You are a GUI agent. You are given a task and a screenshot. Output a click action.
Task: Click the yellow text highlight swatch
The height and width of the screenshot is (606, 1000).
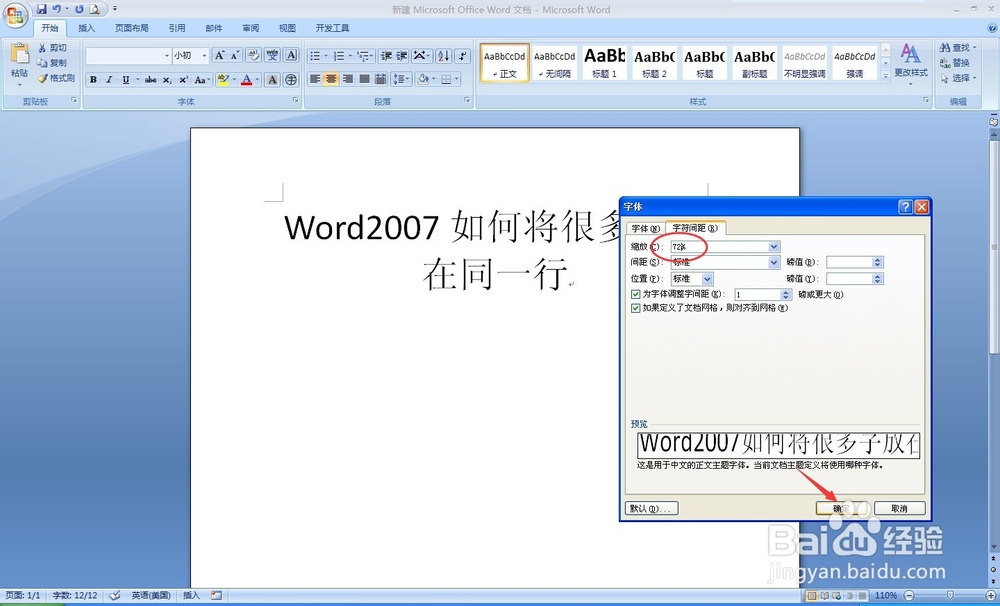(223, 80)
